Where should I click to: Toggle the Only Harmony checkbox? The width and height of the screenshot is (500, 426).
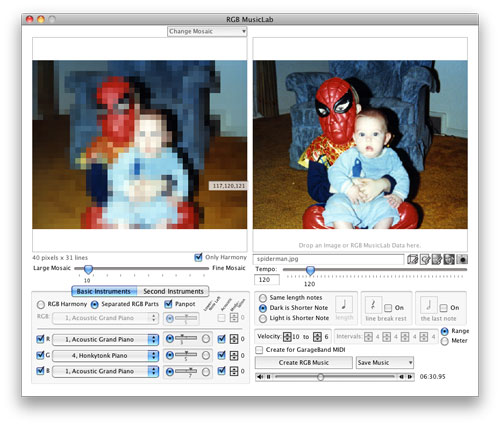pos(198,257)
